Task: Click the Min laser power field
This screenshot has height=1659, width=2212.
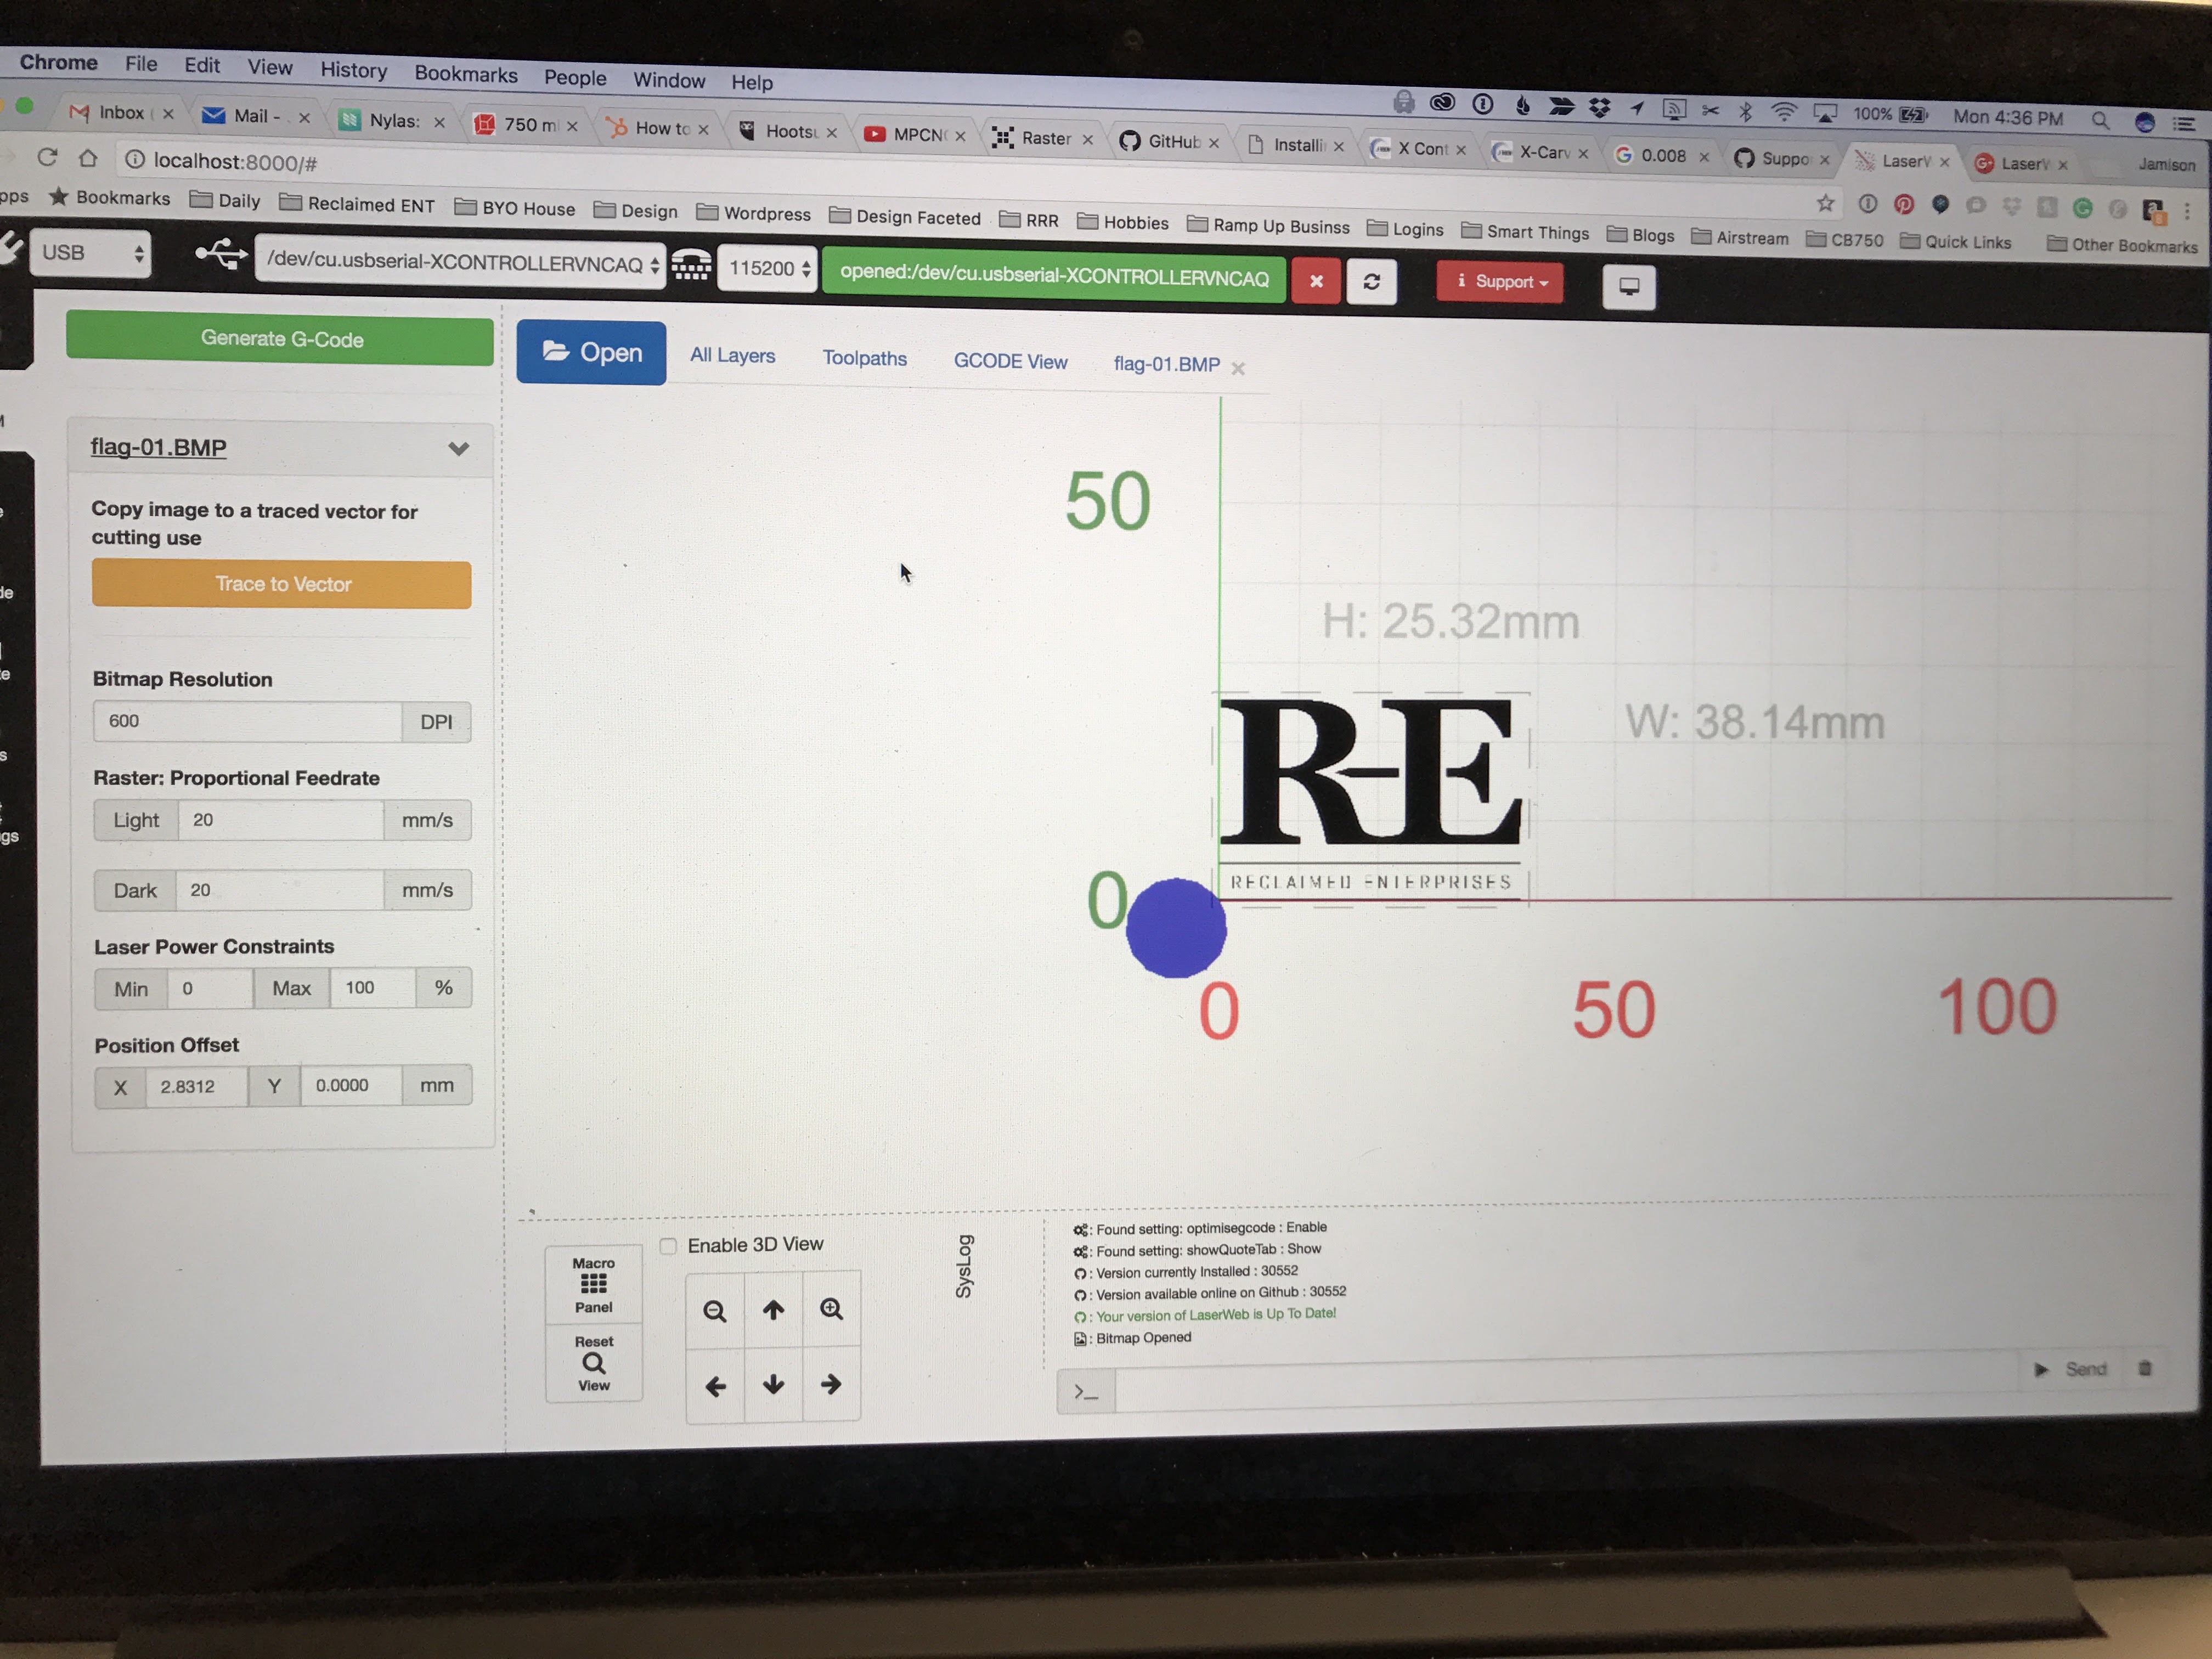Action: click(x=210, y=988)
